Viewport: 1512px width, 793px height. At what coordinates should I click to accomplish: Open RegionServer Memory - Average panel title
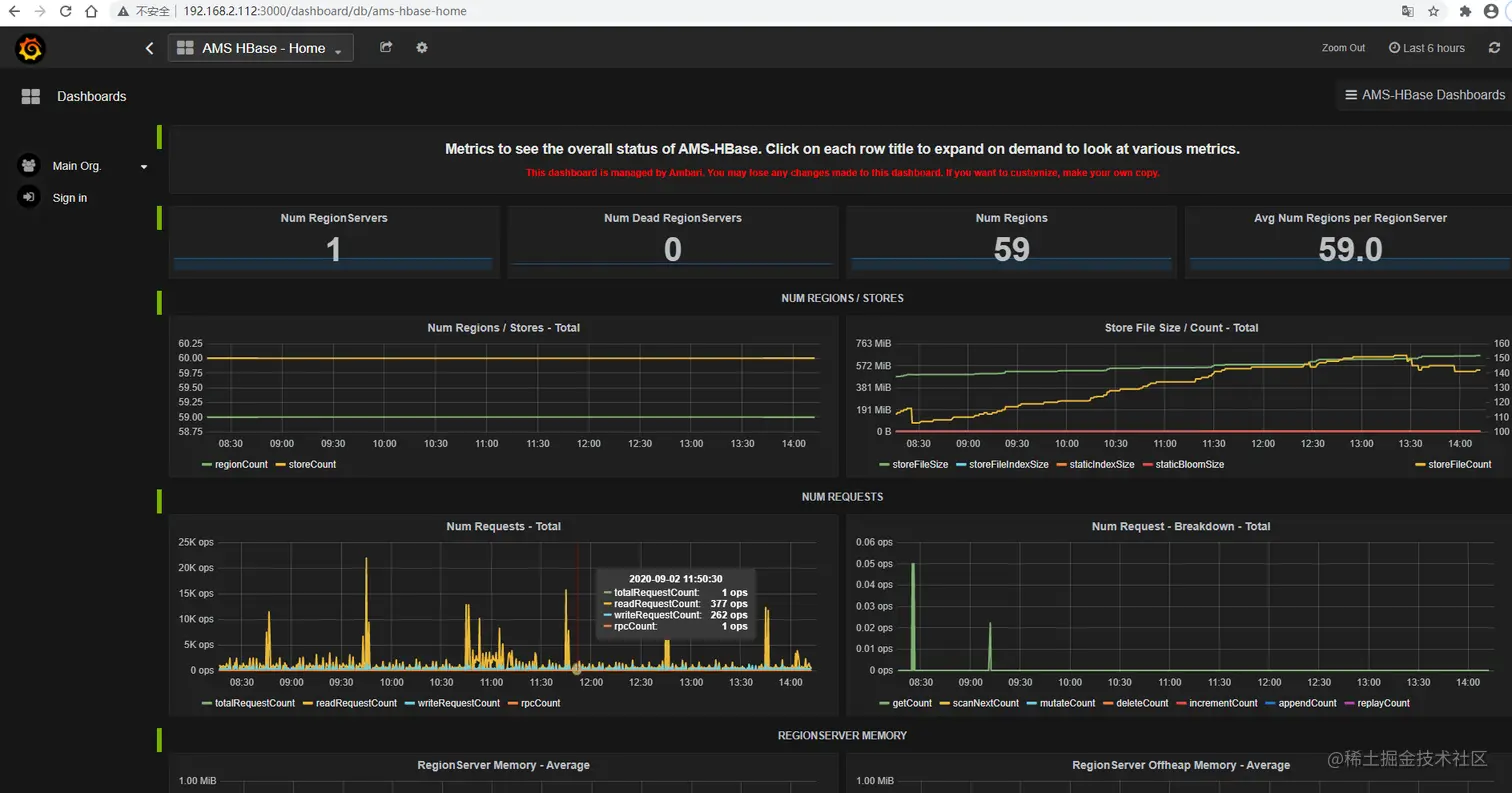click(x=503, y=765)
